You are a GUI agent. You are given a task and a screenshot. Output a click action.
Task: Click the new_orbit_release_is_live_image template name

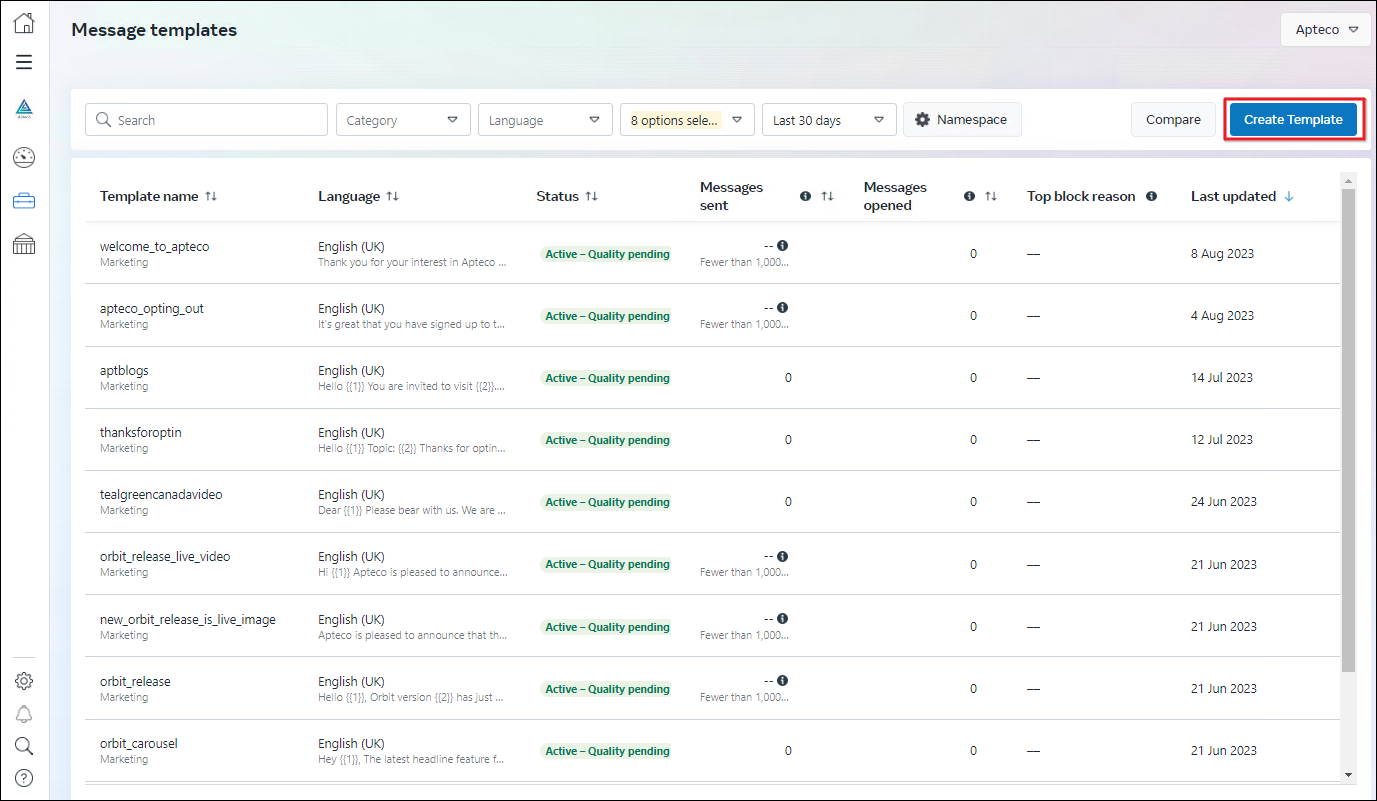188,620
